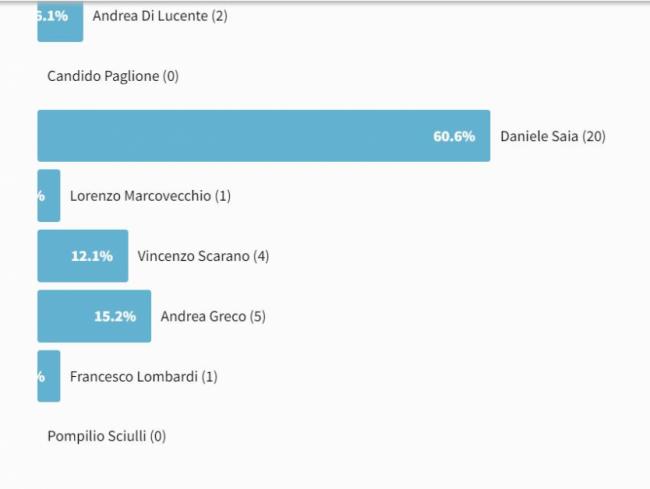Viewport: 650px width, 489px height.
Task: Click the 12.1% percentage text
Action: [x=92, y=256]
